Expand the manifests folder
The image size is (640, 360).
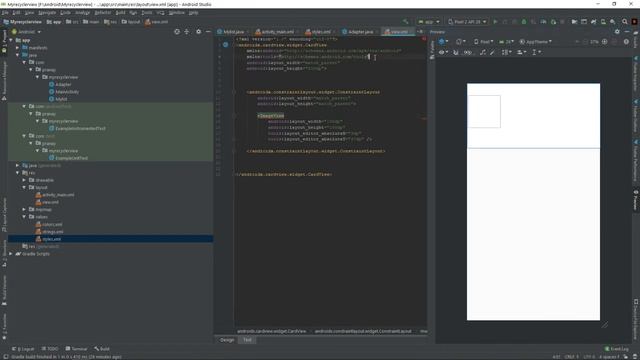18,48
